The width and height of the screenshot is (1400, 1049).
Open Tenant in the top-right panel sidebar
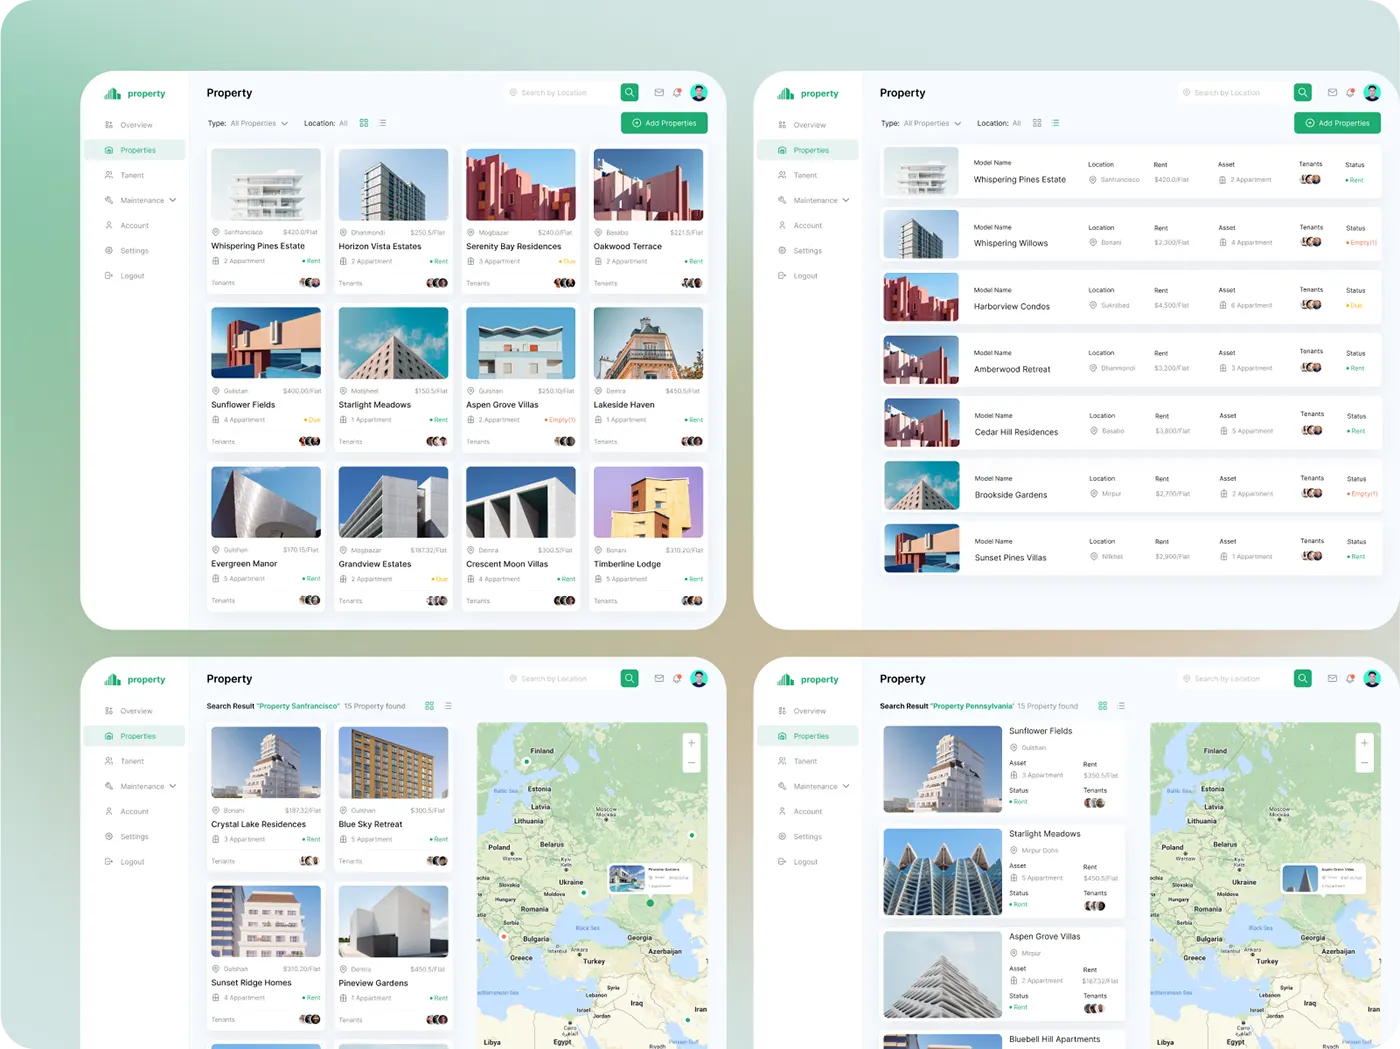pos(798,175)
